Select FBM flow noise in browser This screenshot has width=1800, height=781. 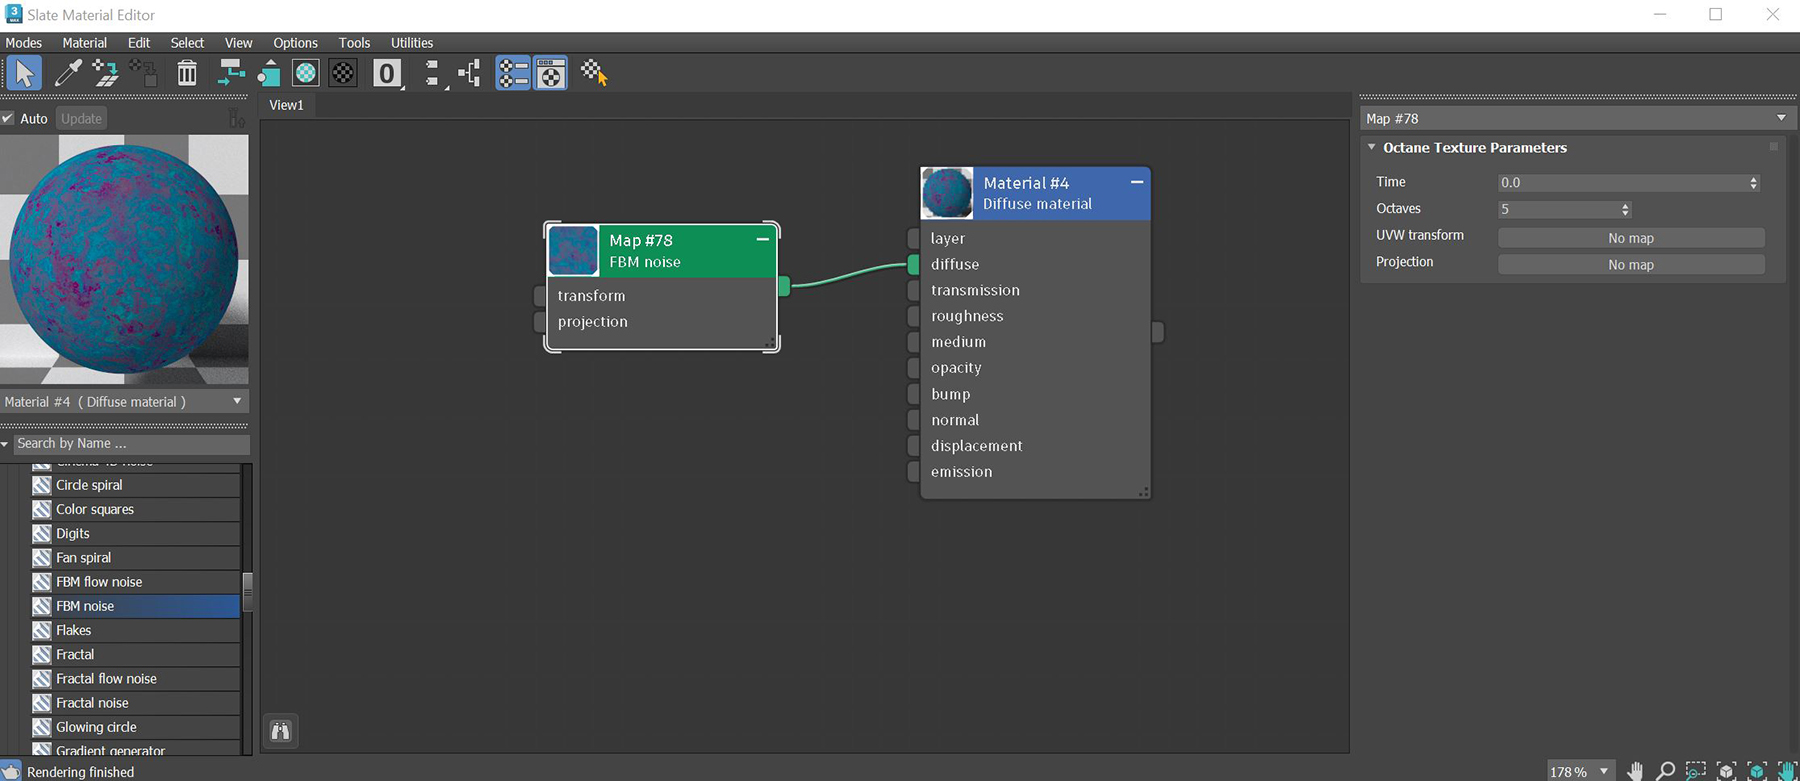click(x=135, y=582)
